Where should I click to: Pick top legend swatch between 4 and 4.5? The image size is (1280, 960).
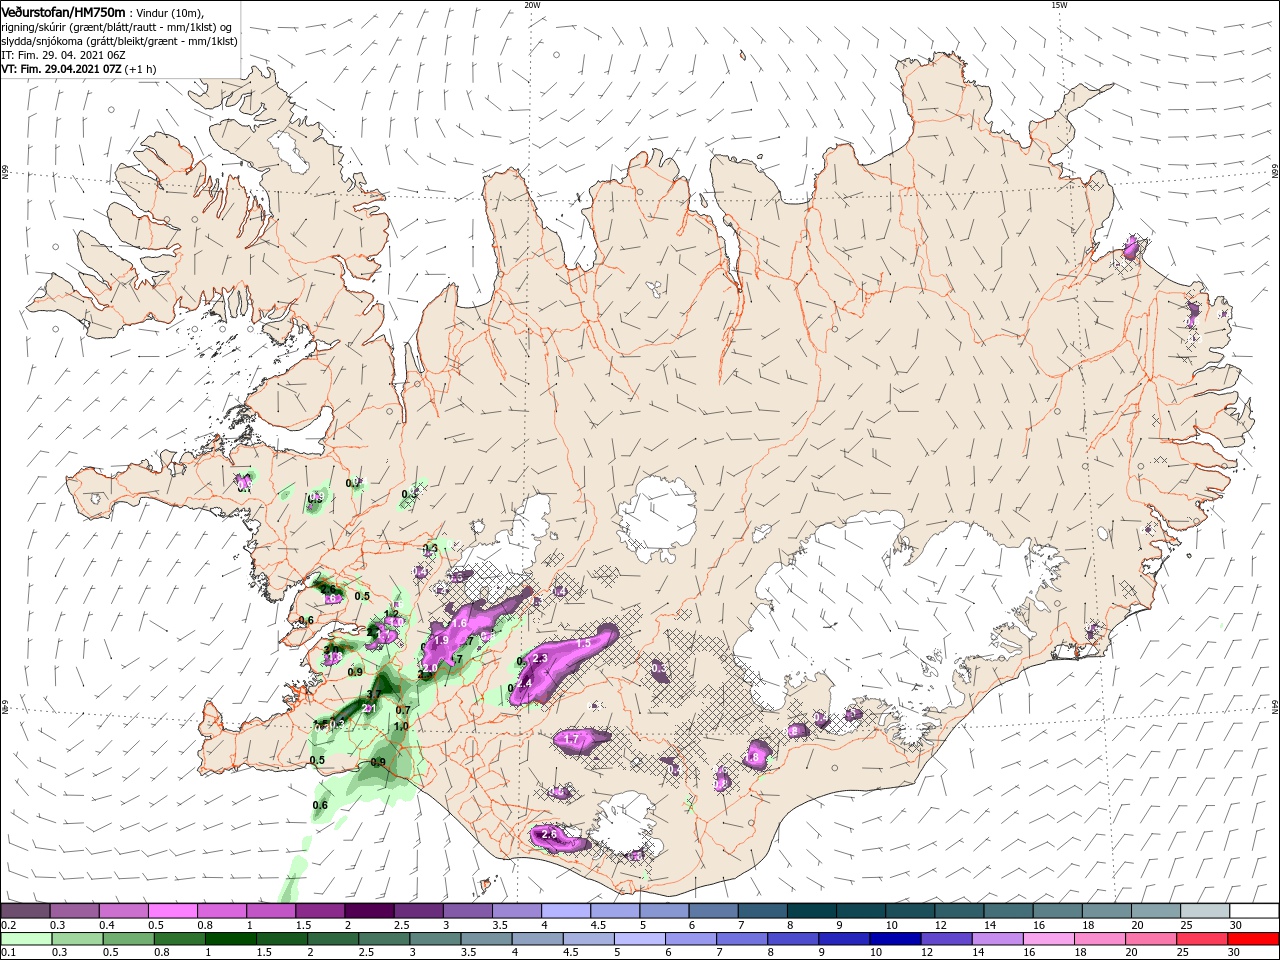(x=565, y=911)
